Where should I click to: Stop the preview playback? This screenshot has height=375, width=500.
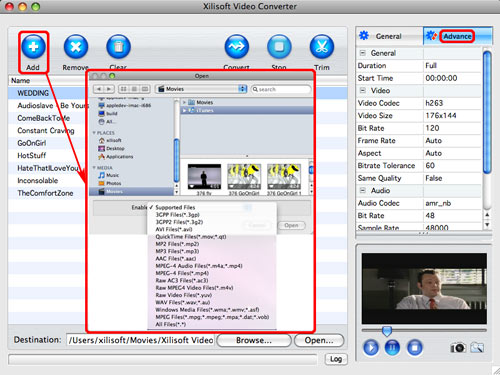[415, 348]
